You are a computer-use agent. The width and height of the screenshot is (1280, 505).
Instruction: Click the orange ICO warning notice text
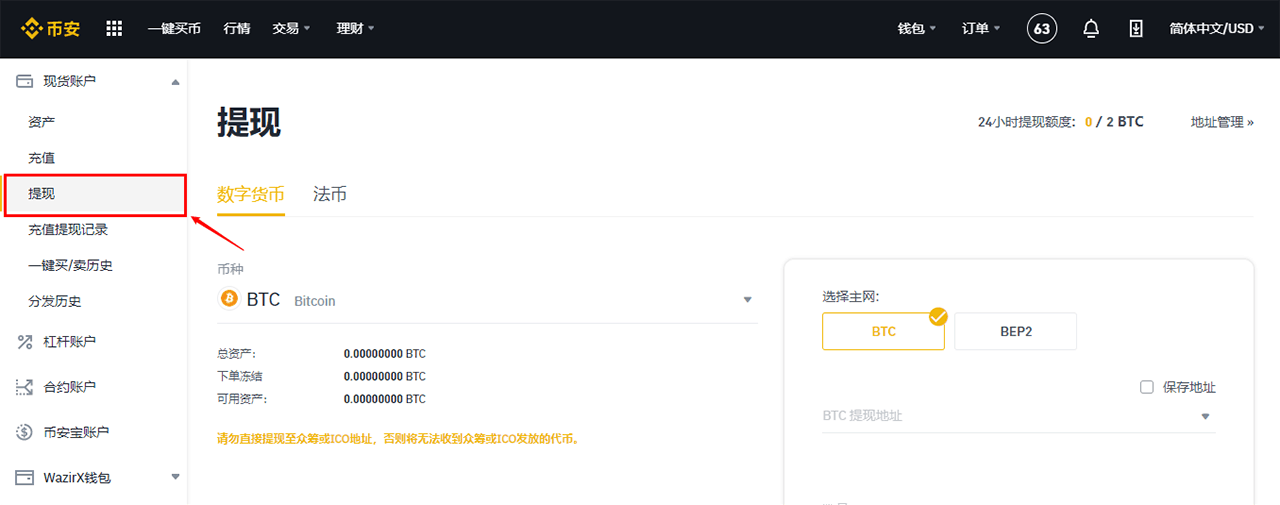coord(399,438)
